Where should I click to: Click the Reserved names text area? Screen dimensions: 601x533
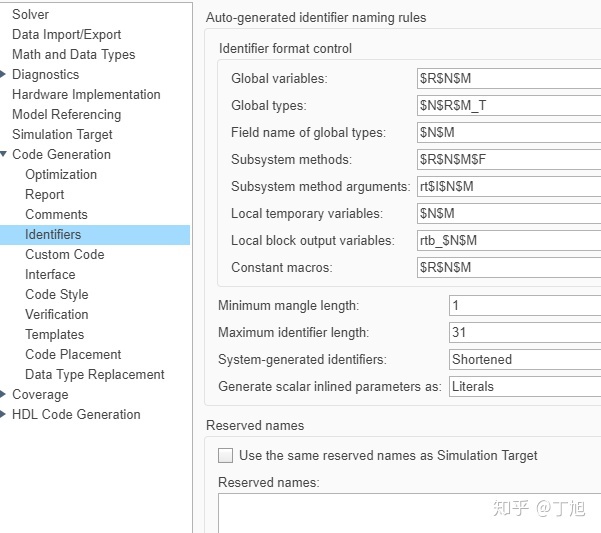click(410, 512)
